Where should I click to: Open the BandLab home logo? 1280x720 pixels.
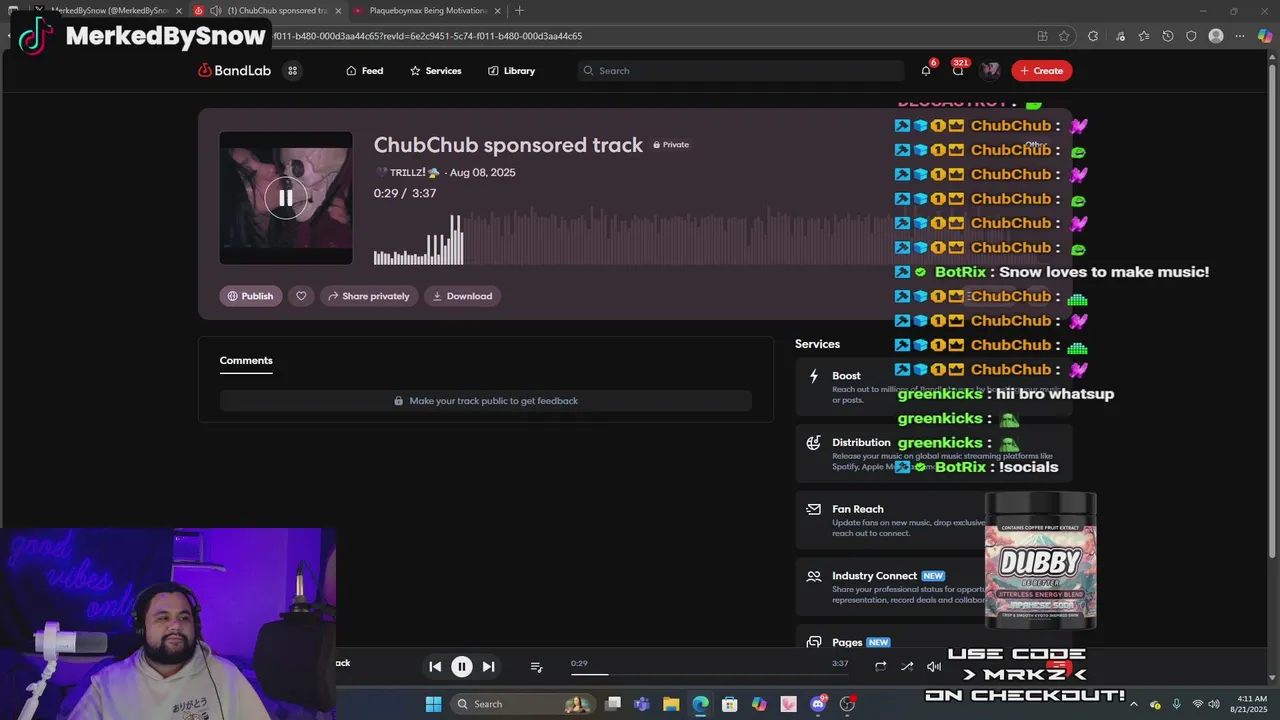[x=235, y=71]
